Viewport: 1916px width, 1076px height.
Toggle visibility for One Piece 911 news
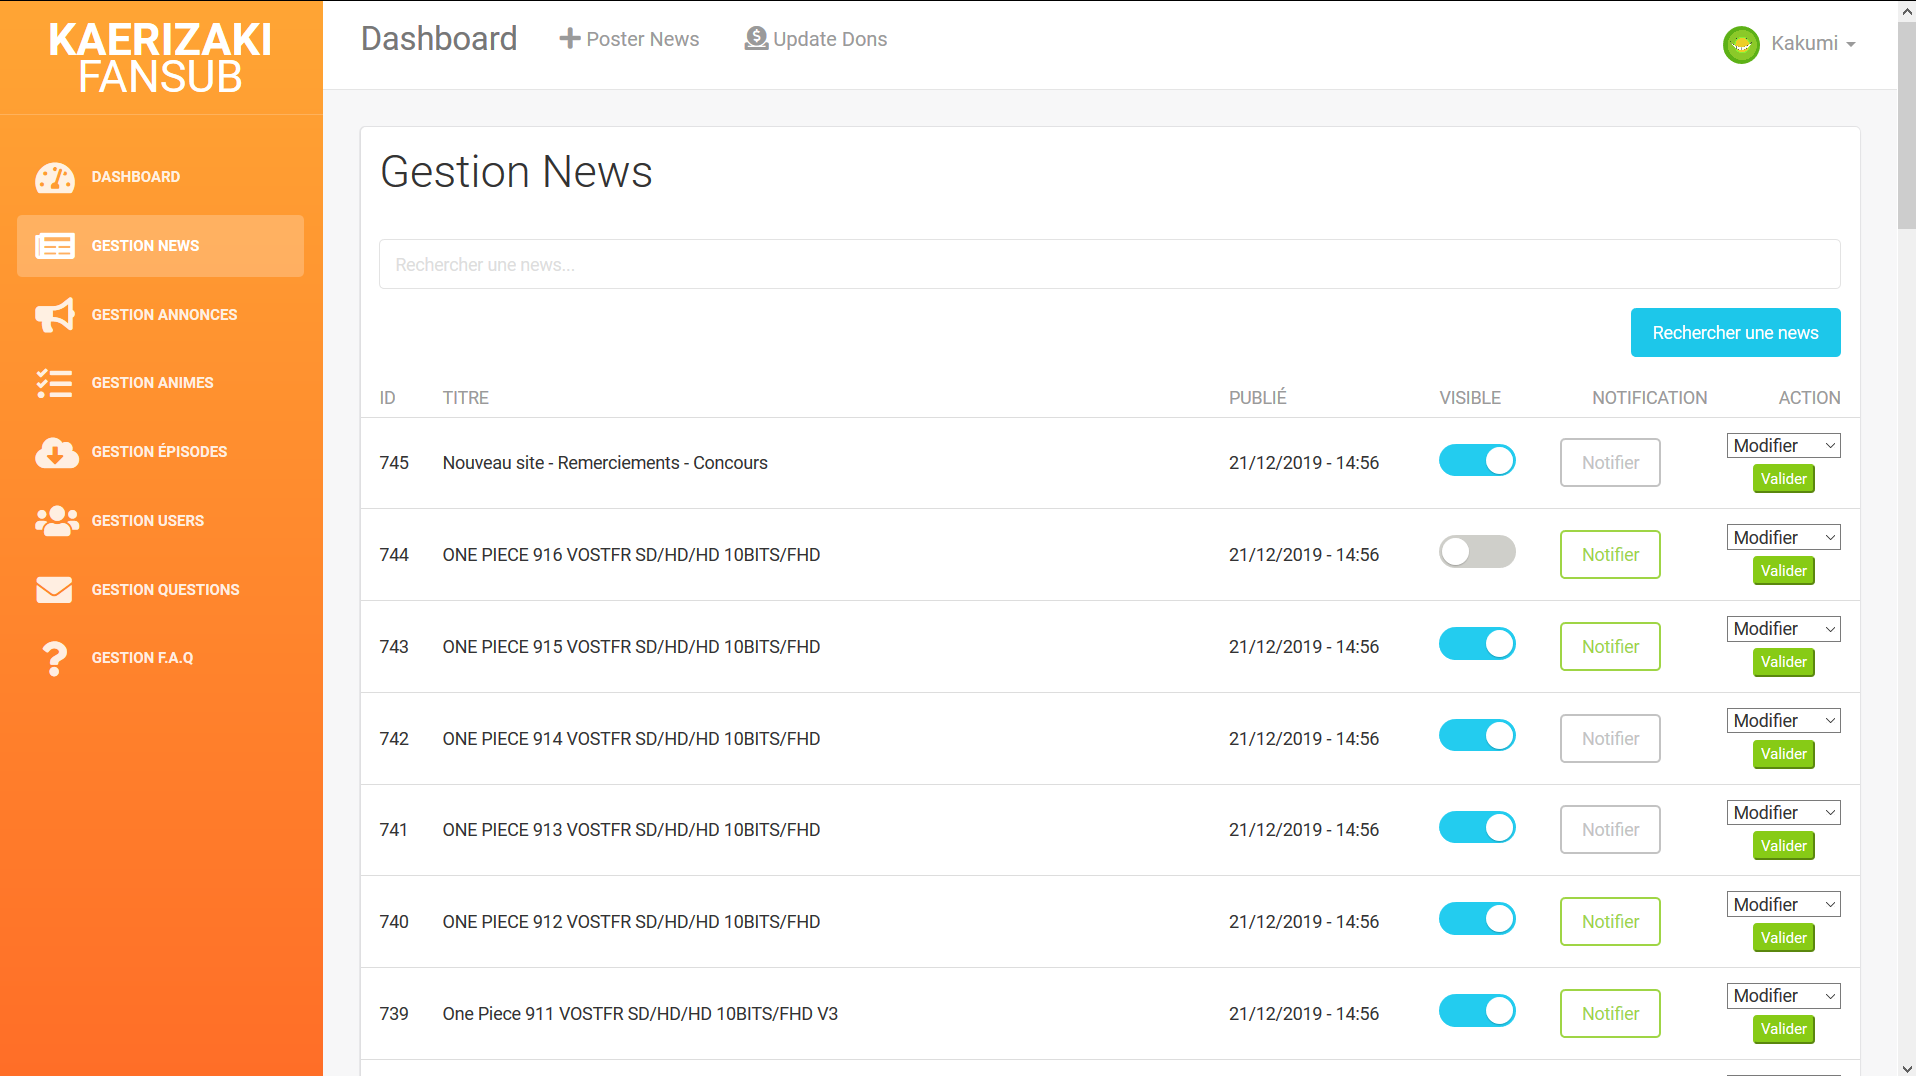pos(1477,1011)
